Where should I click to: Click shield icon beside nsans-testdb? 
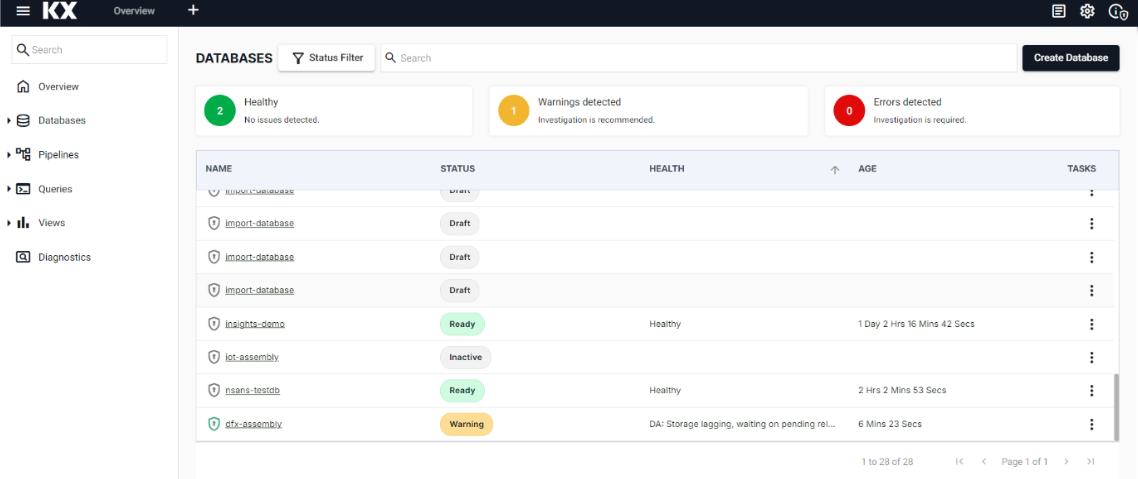tap(213, 390)
